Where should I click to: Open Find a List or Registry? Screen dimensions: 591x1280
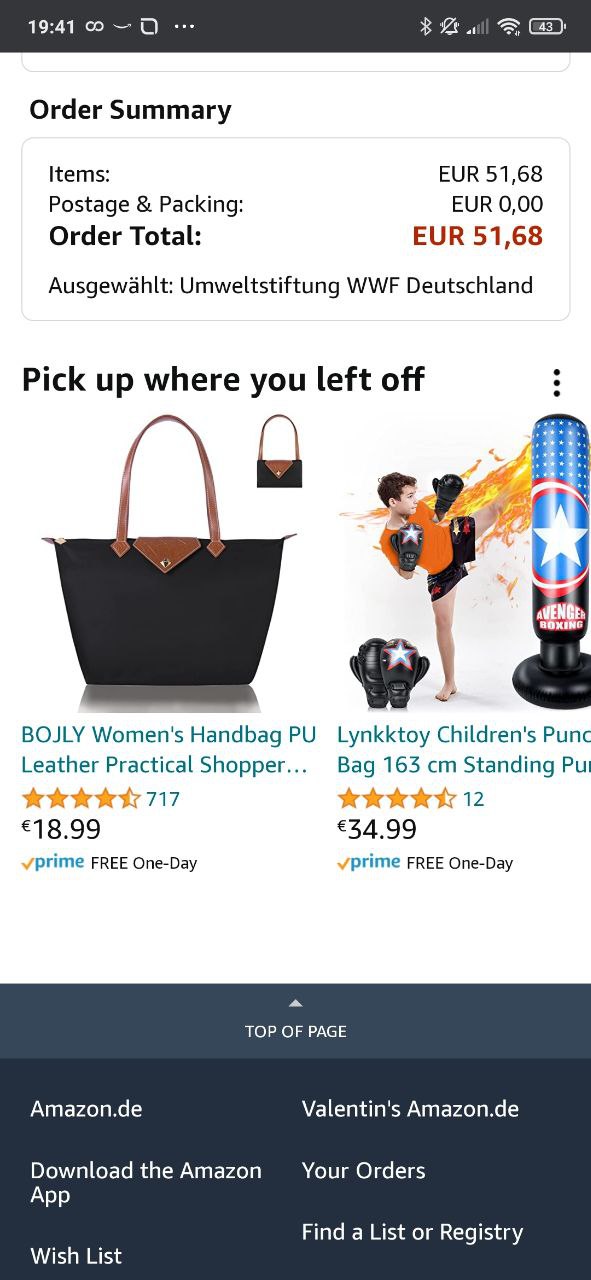pyautogui.click(x=412, y=1233)
